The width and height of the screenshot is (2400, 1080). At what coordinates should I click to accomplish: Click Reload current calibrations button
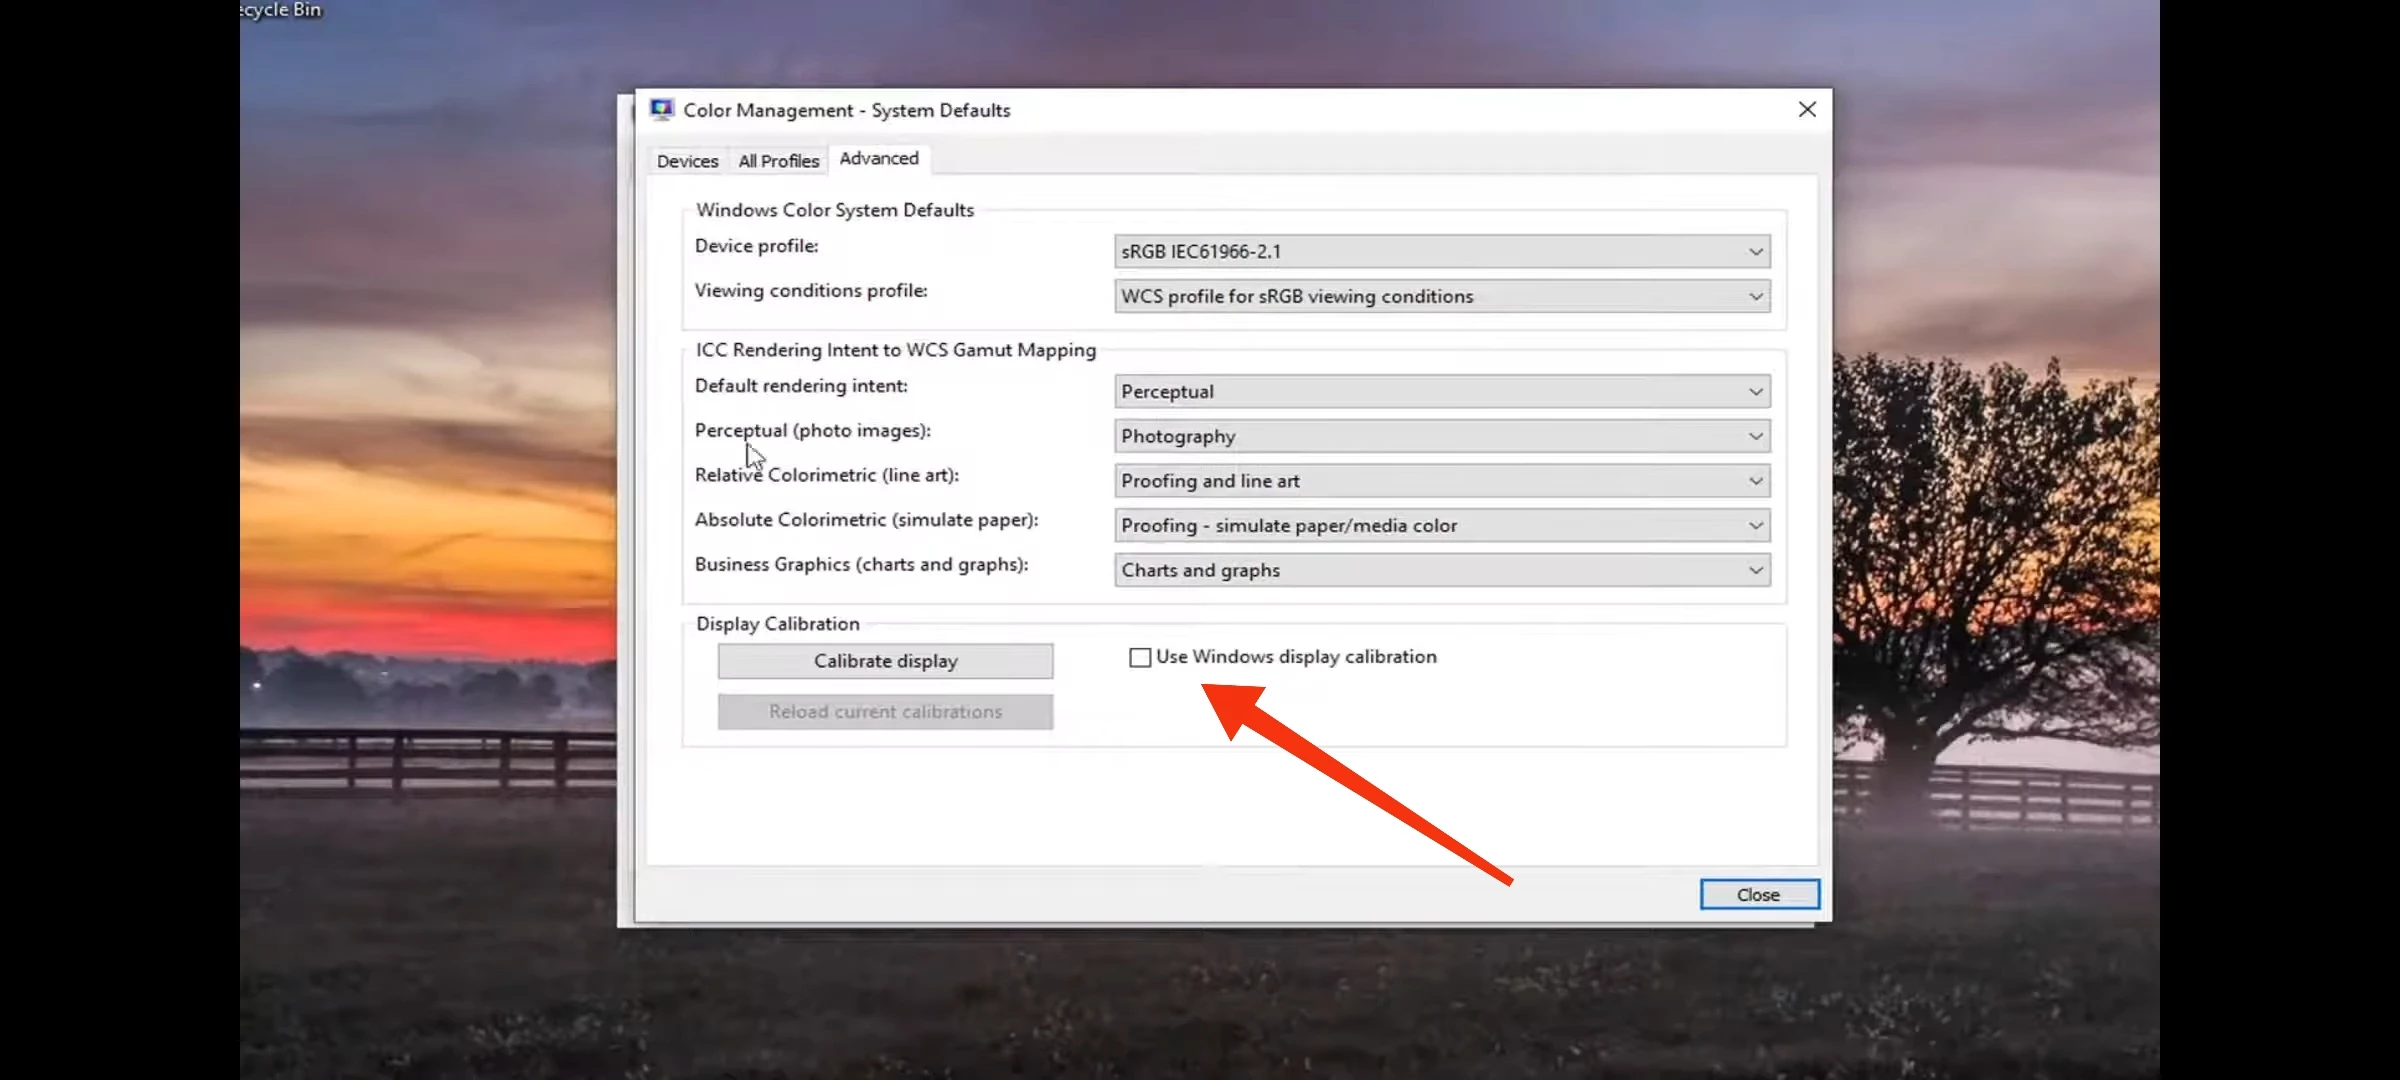click(885, 712)
